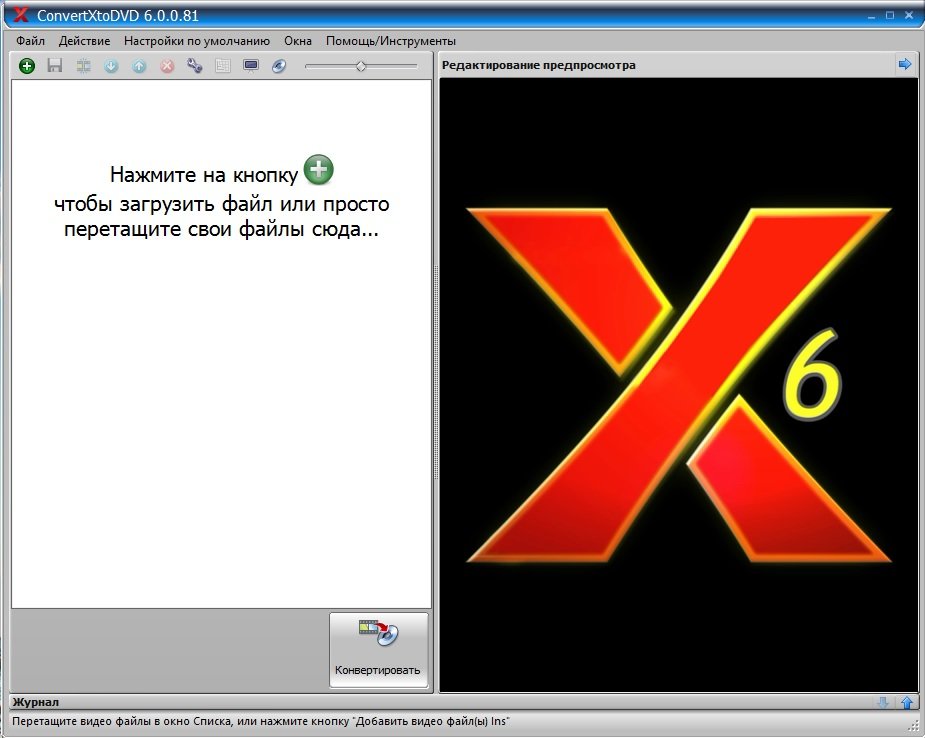Click the large green plus in the file list
Image resolution: width=925 pixels, height=738 pixels.
pos(319,170)
